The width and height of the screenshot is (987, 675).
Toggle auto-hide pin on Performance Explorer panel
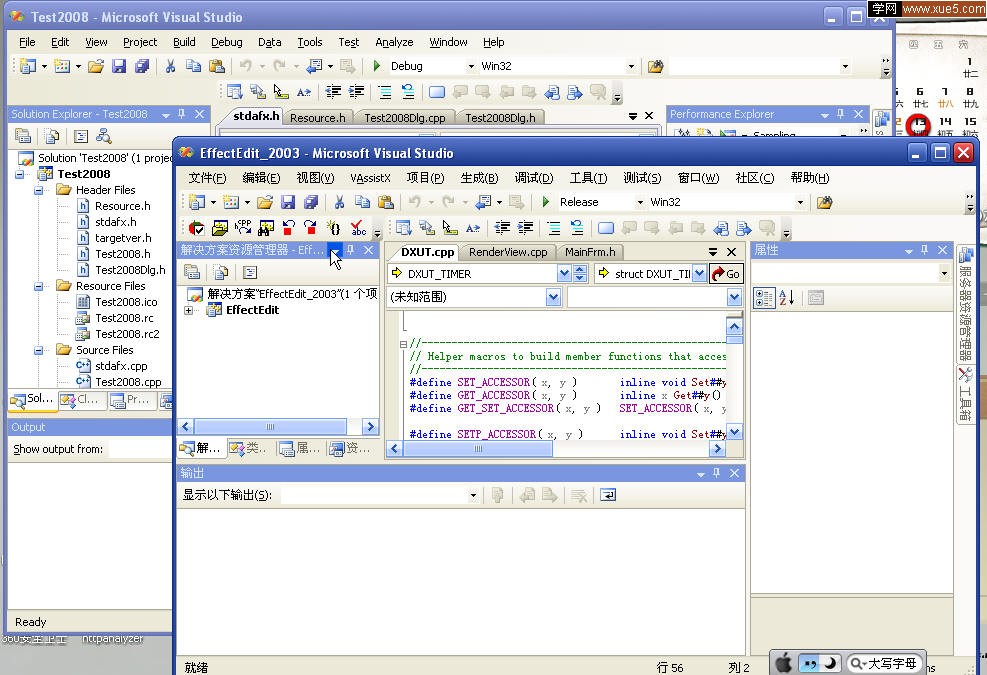click(x=840, y=114)
